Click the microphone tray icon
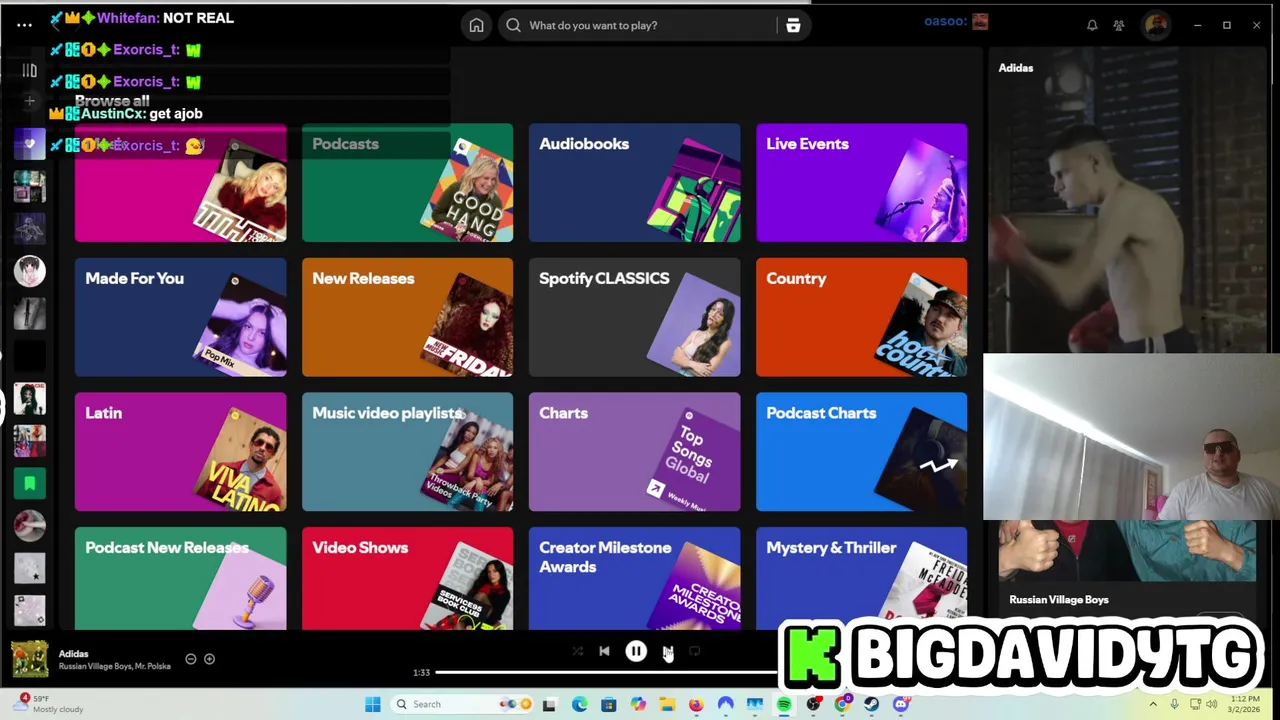This screenshot has height=720, width=1280. [x=1174, y=704]
